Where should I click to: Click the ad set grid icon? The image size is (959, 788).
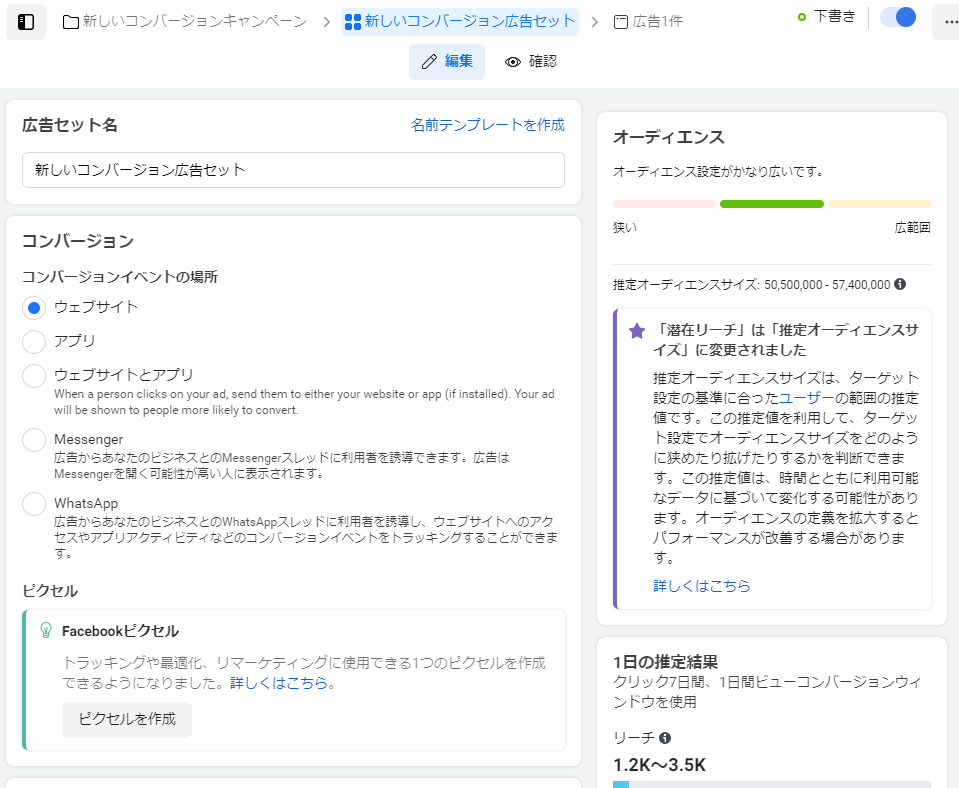tap(352, 22)
